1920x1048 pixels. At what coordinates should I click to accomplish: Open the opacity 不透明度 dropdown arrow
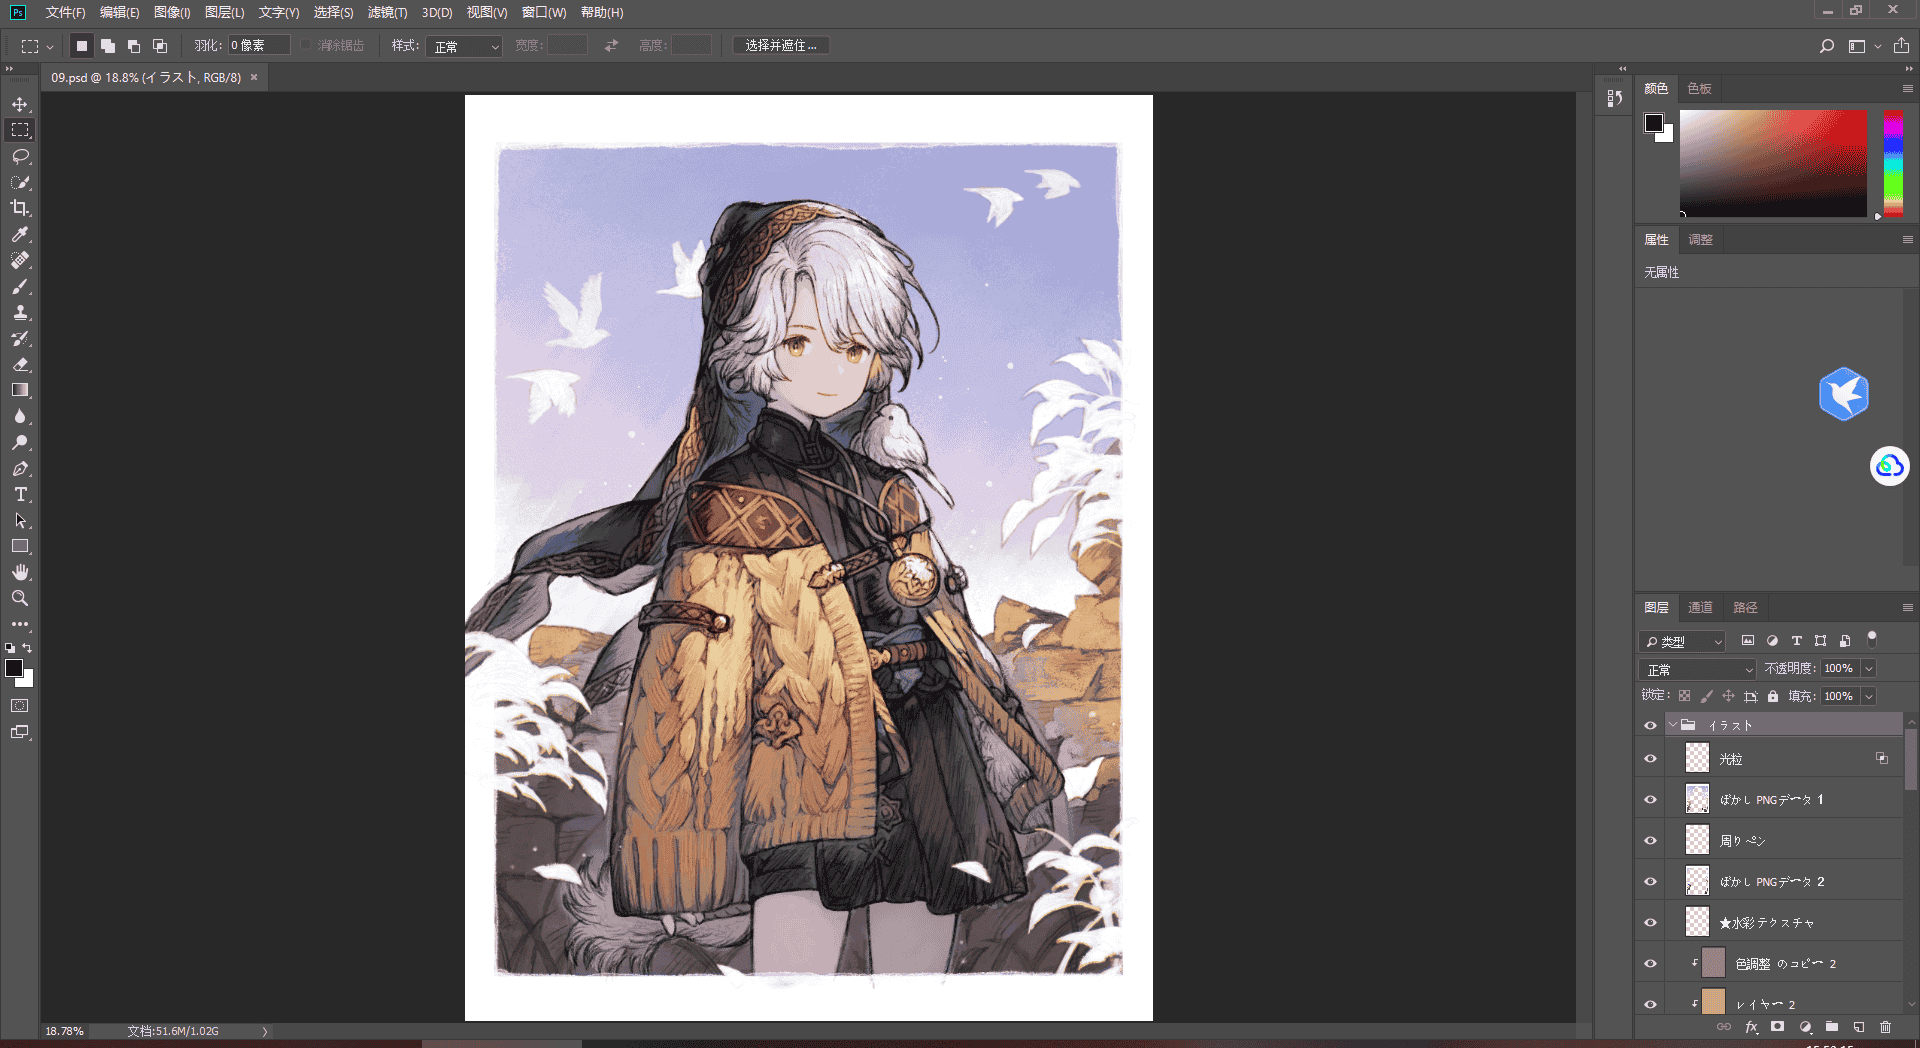[x=1868, y=668]
